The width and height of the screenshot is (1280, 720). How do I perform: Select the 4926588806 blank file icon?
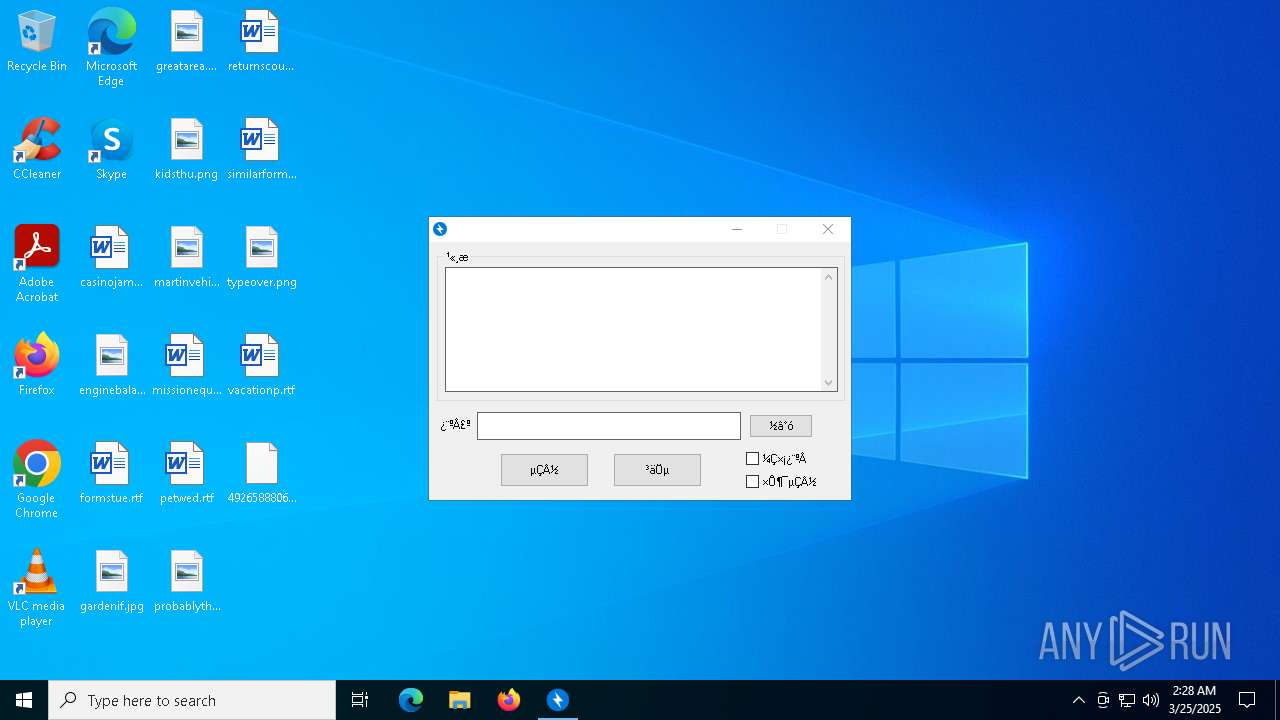(261, 473)
